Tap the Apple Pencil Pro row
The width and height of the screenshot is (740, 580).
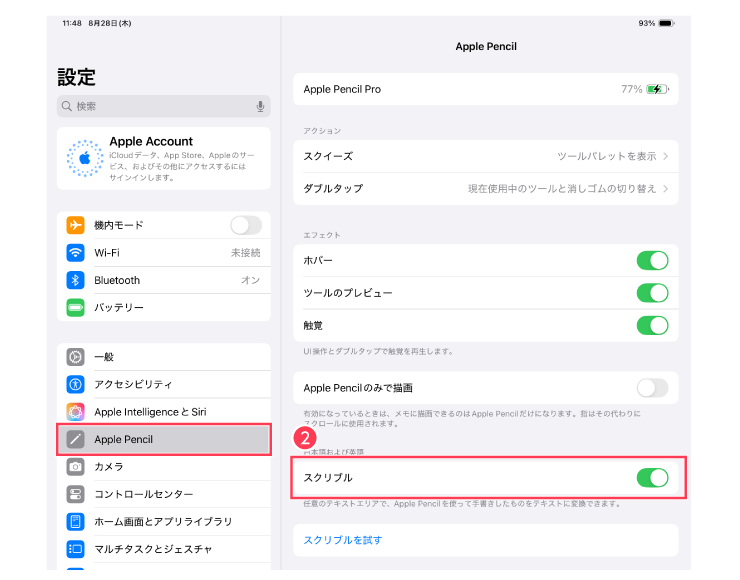tap(486, 89)
